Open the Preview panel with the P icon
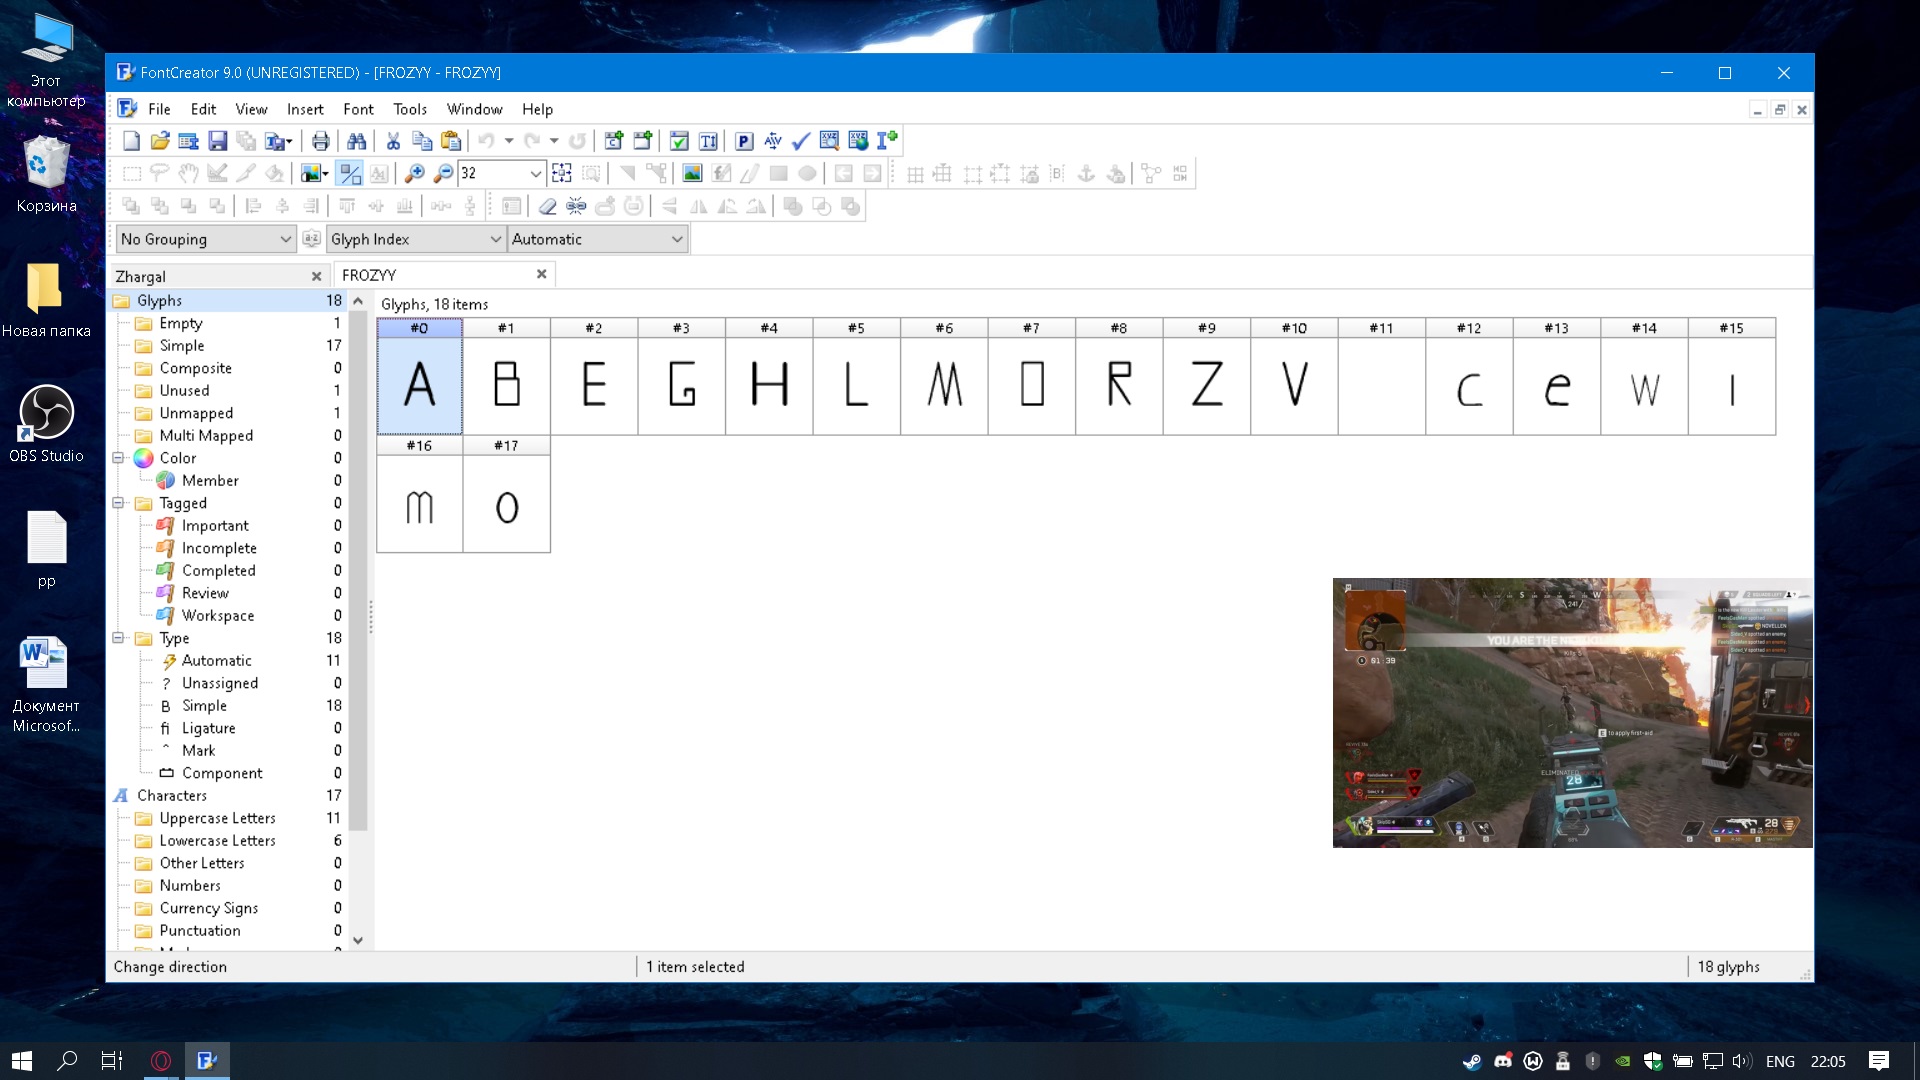The image size is (1920, 1080). coord(744,141)
